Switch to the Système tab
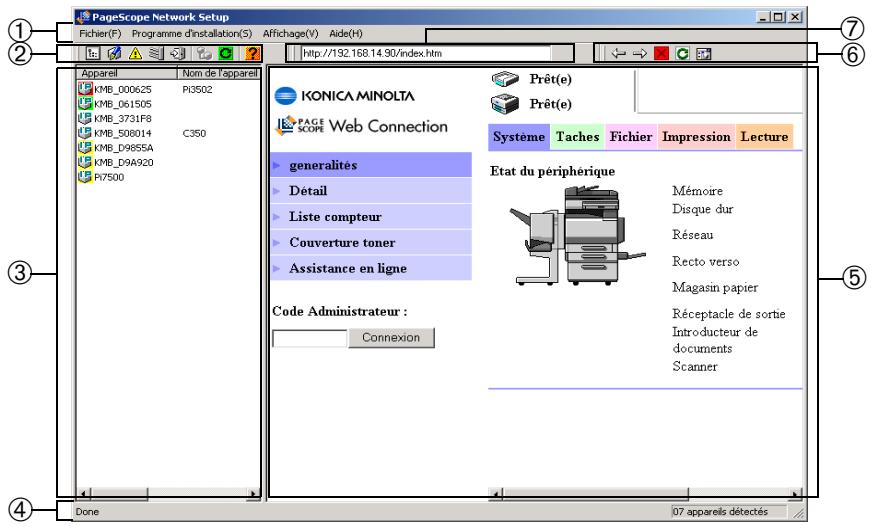 (519, 137)
